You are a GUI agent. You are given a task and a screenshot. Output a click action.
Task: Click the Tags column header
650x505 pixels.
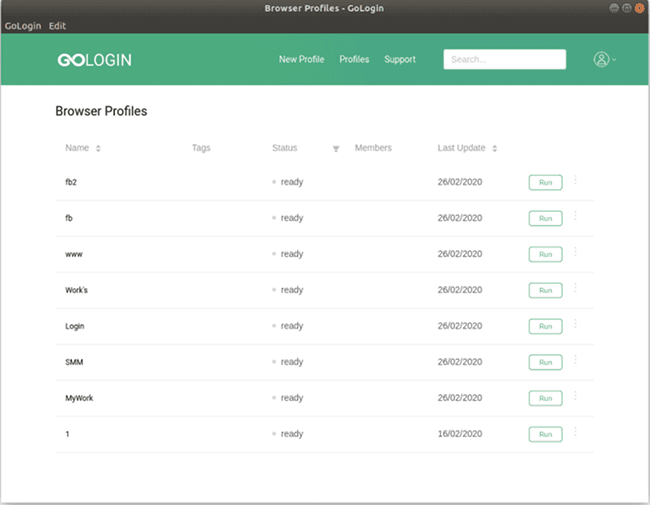pyautogui.click(x=201, y=148)
